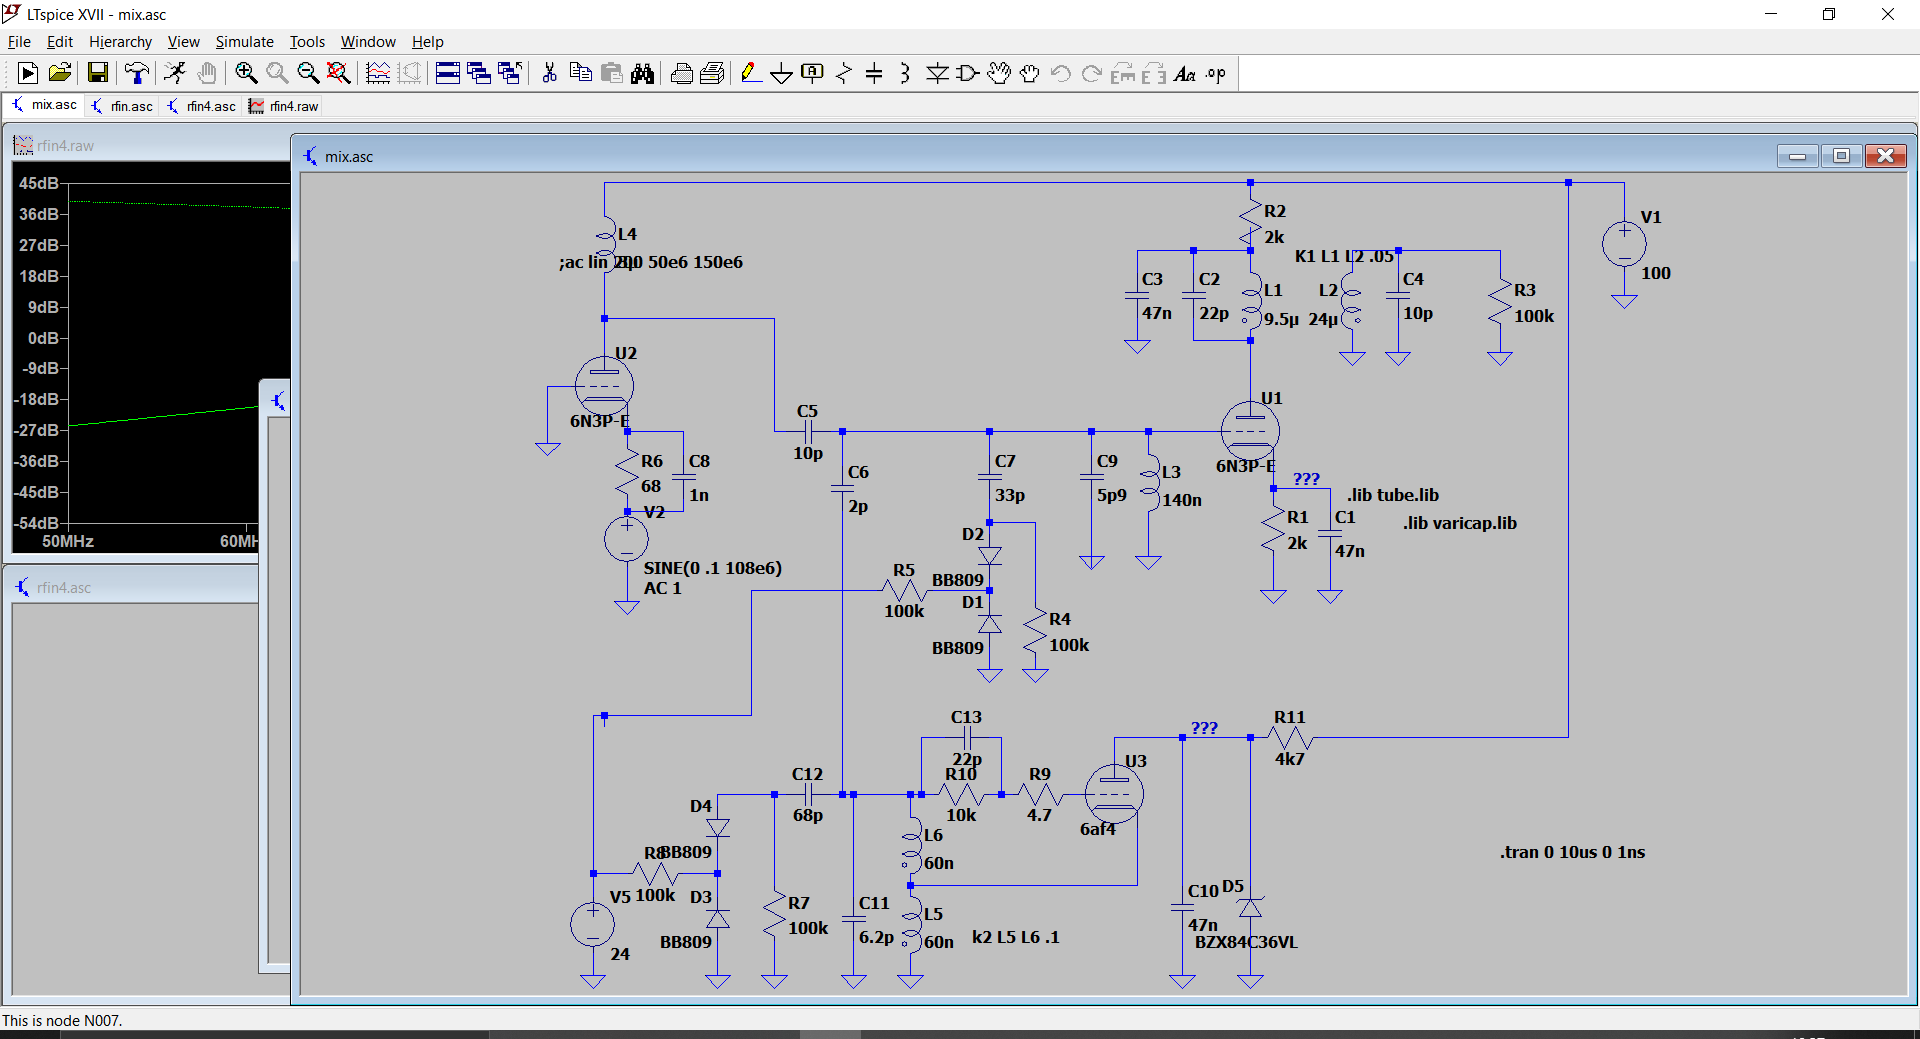Select the Text 'Aa' tool

point(1185,73)
